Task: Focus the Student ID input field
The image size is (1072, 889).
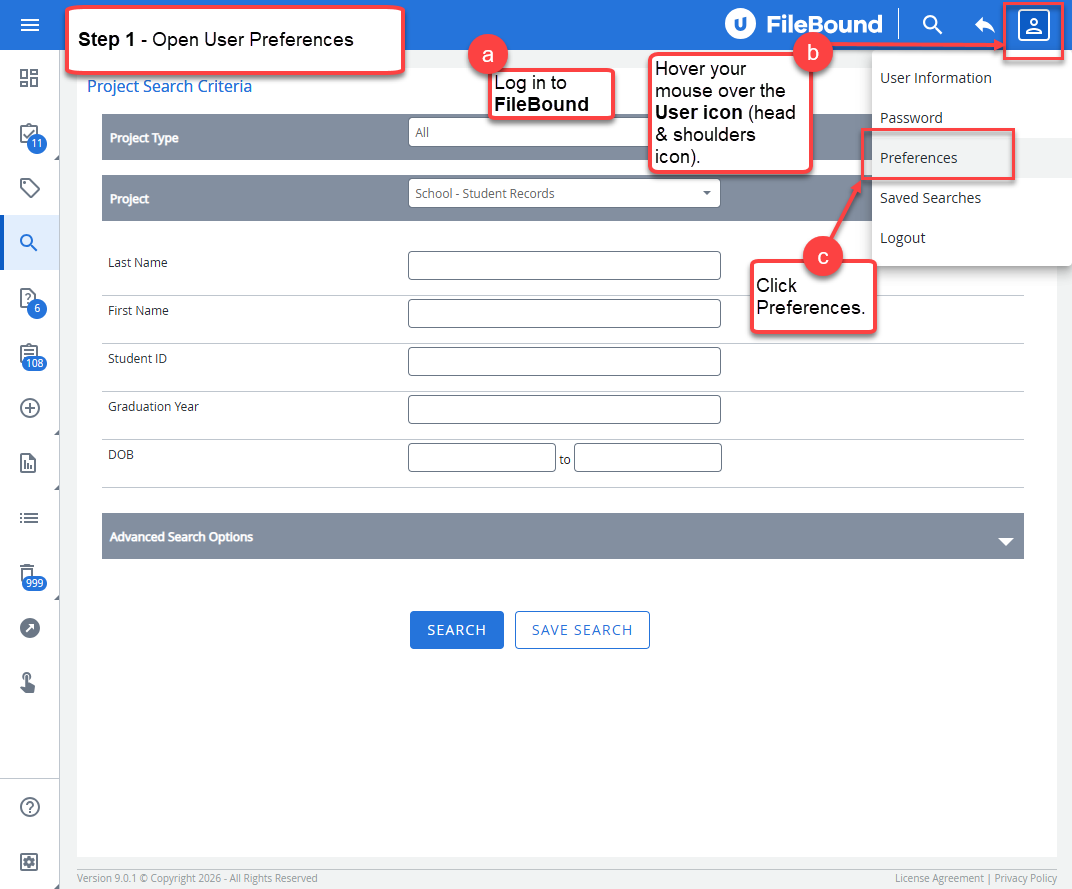Action: point(564,361)
